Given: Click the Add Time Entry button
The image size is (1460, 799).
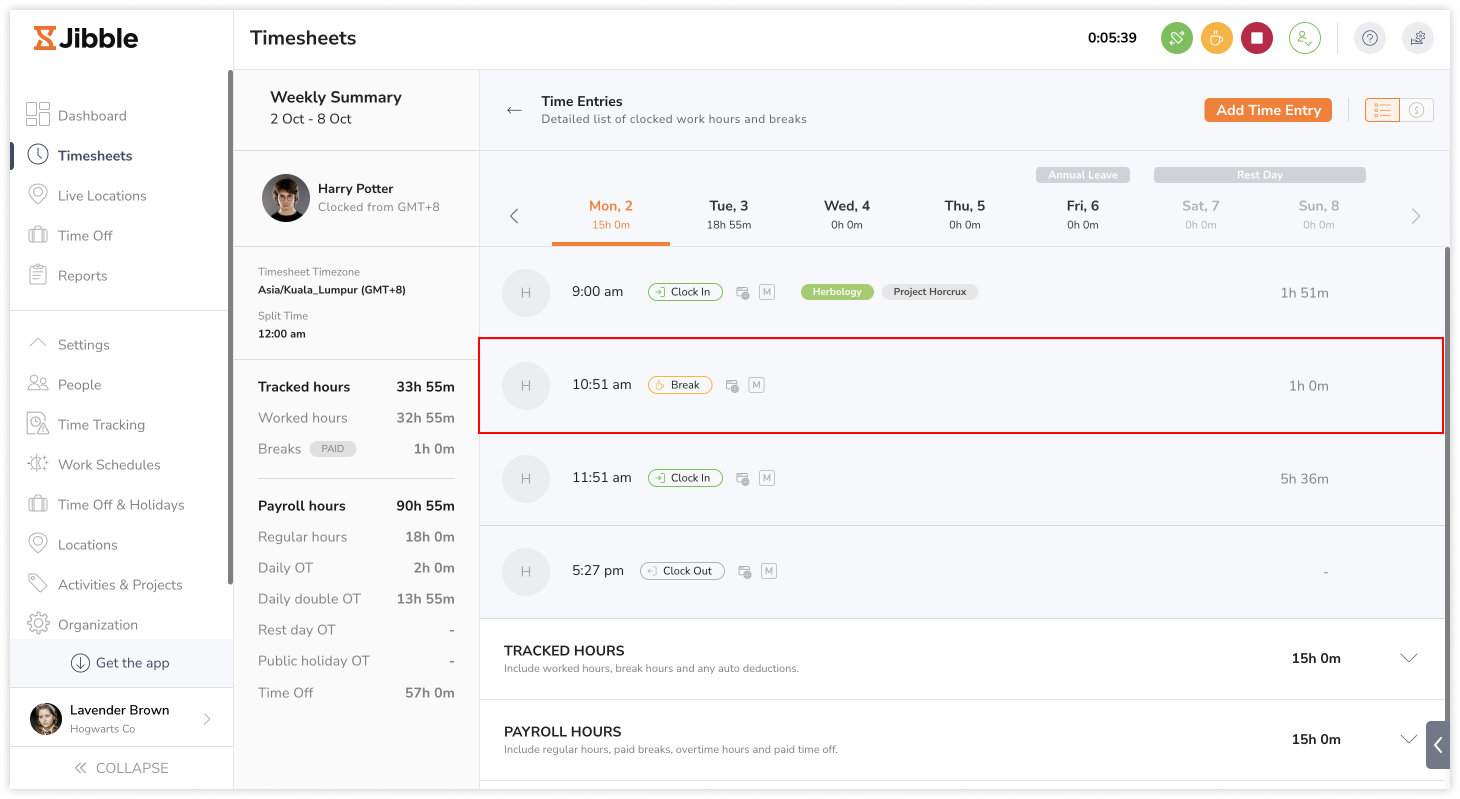Looking at the screenshot, I should click(x=1268, y=110).
